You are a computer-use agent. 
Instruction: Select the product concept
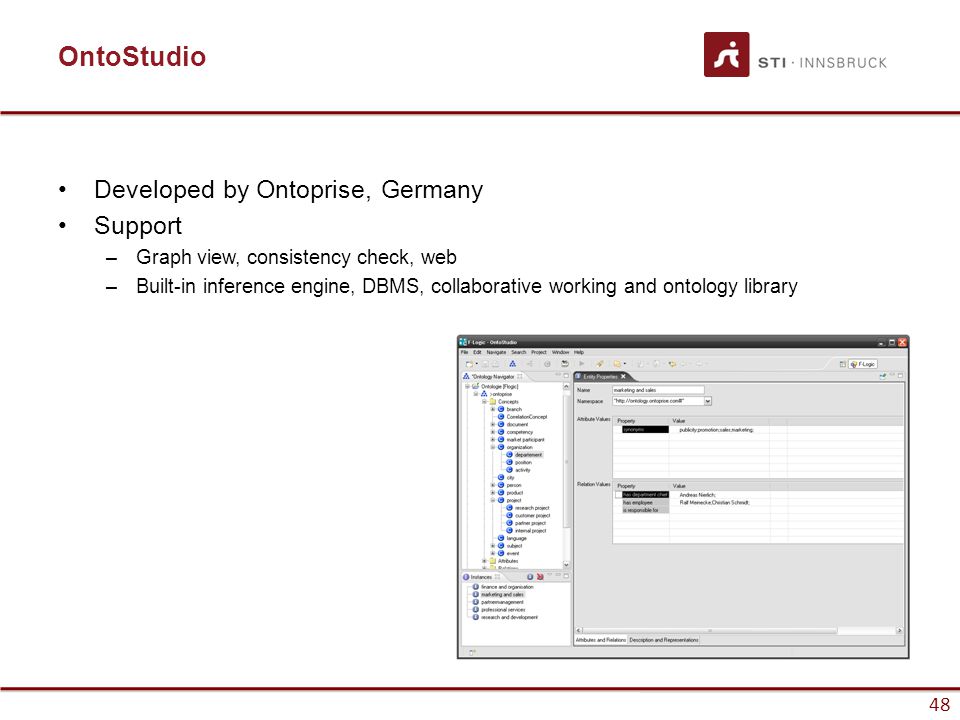(x=511, y=493)
